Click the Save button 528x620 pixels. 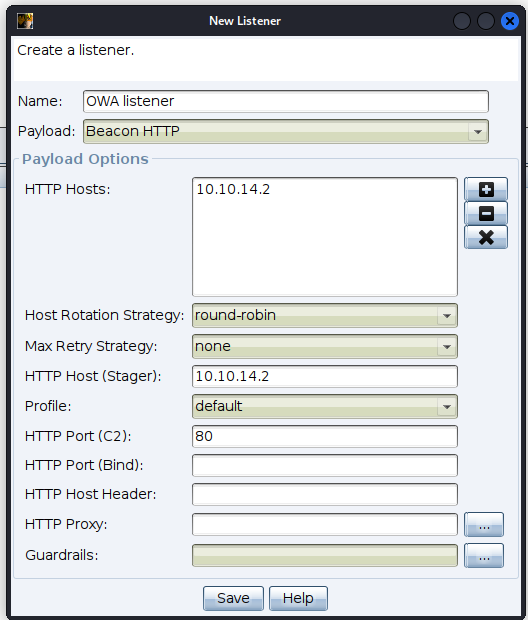point(233,598)
